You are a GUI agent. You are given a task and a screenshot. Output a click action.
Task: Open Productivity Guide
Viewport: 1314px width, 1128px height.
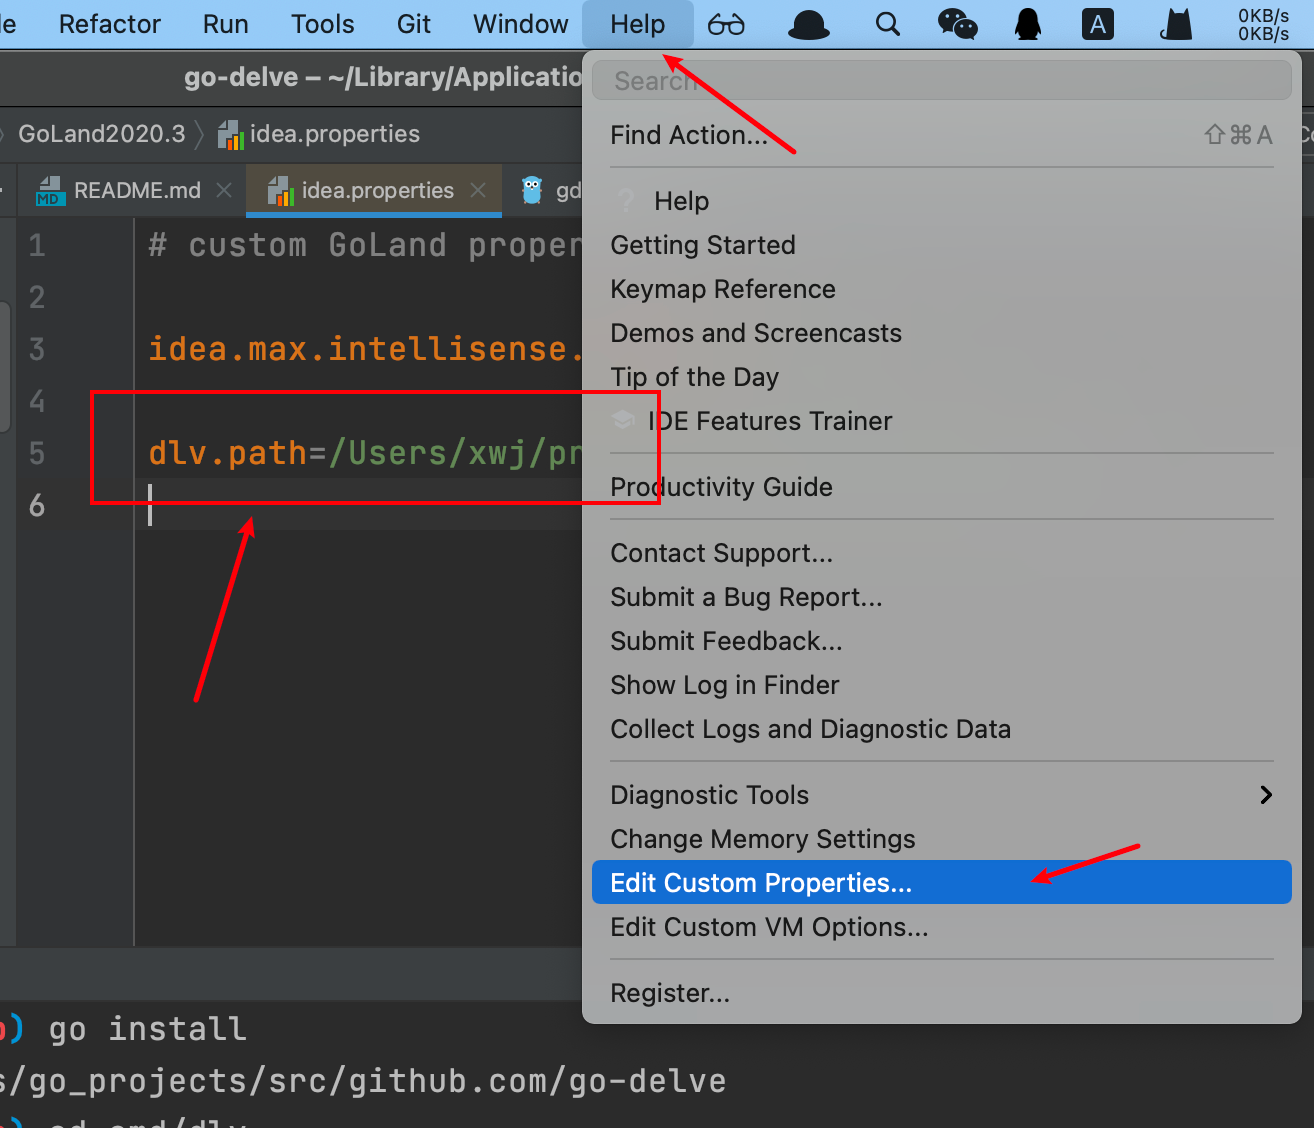click(x=941, y=486)
